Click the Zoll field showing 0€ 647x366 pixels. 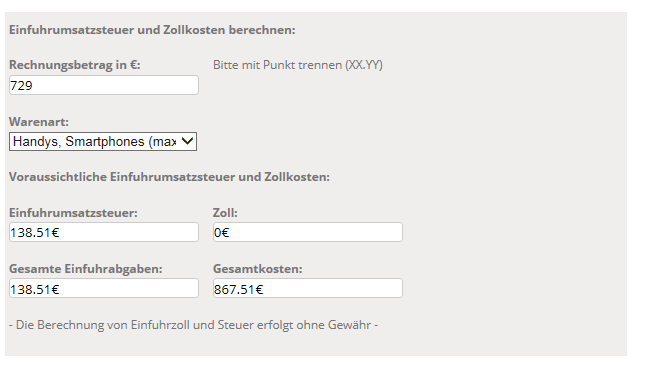307,232
